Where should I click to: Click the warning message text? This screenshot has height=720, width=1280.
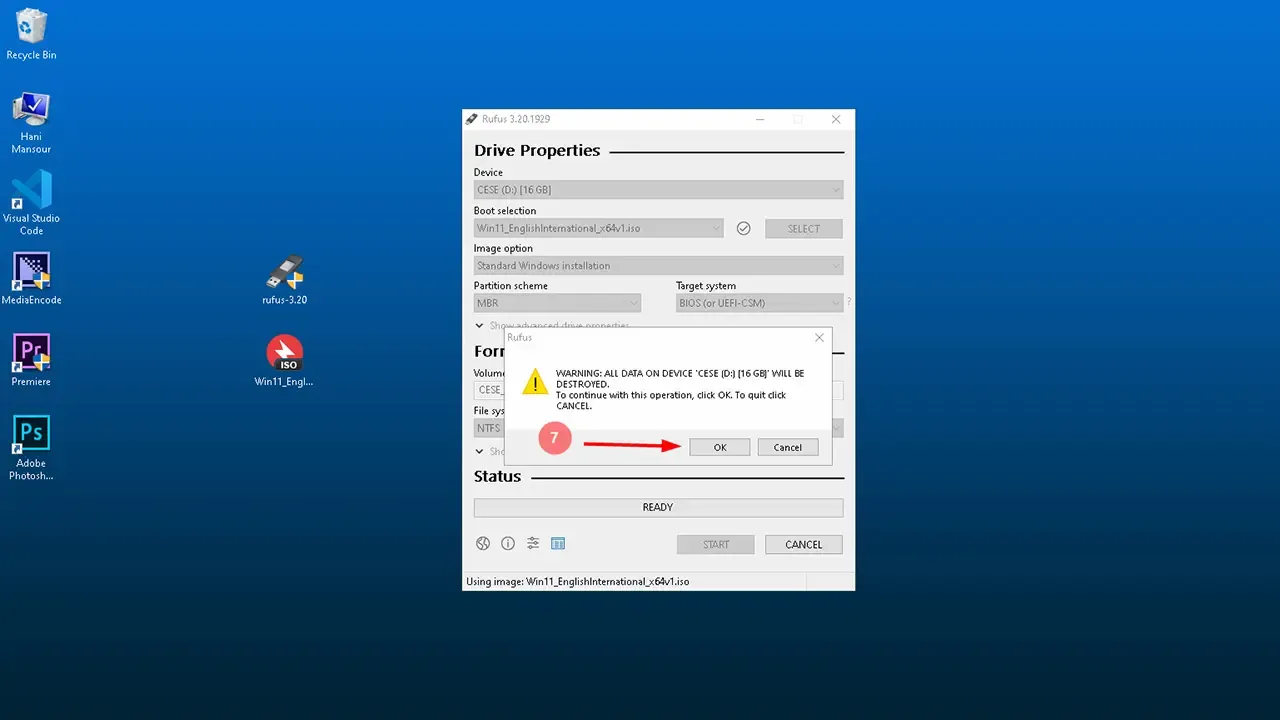(x=680, y=389)
